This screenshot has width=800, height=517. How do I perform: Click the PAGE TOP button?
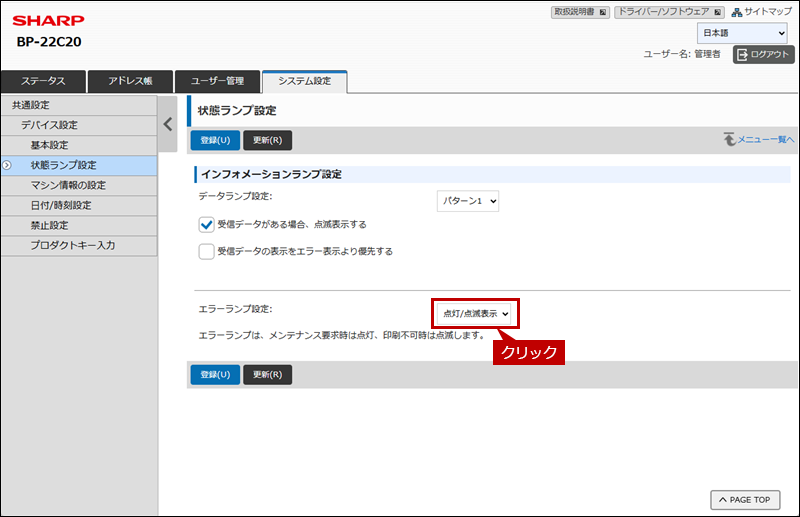tap(745, 500)
